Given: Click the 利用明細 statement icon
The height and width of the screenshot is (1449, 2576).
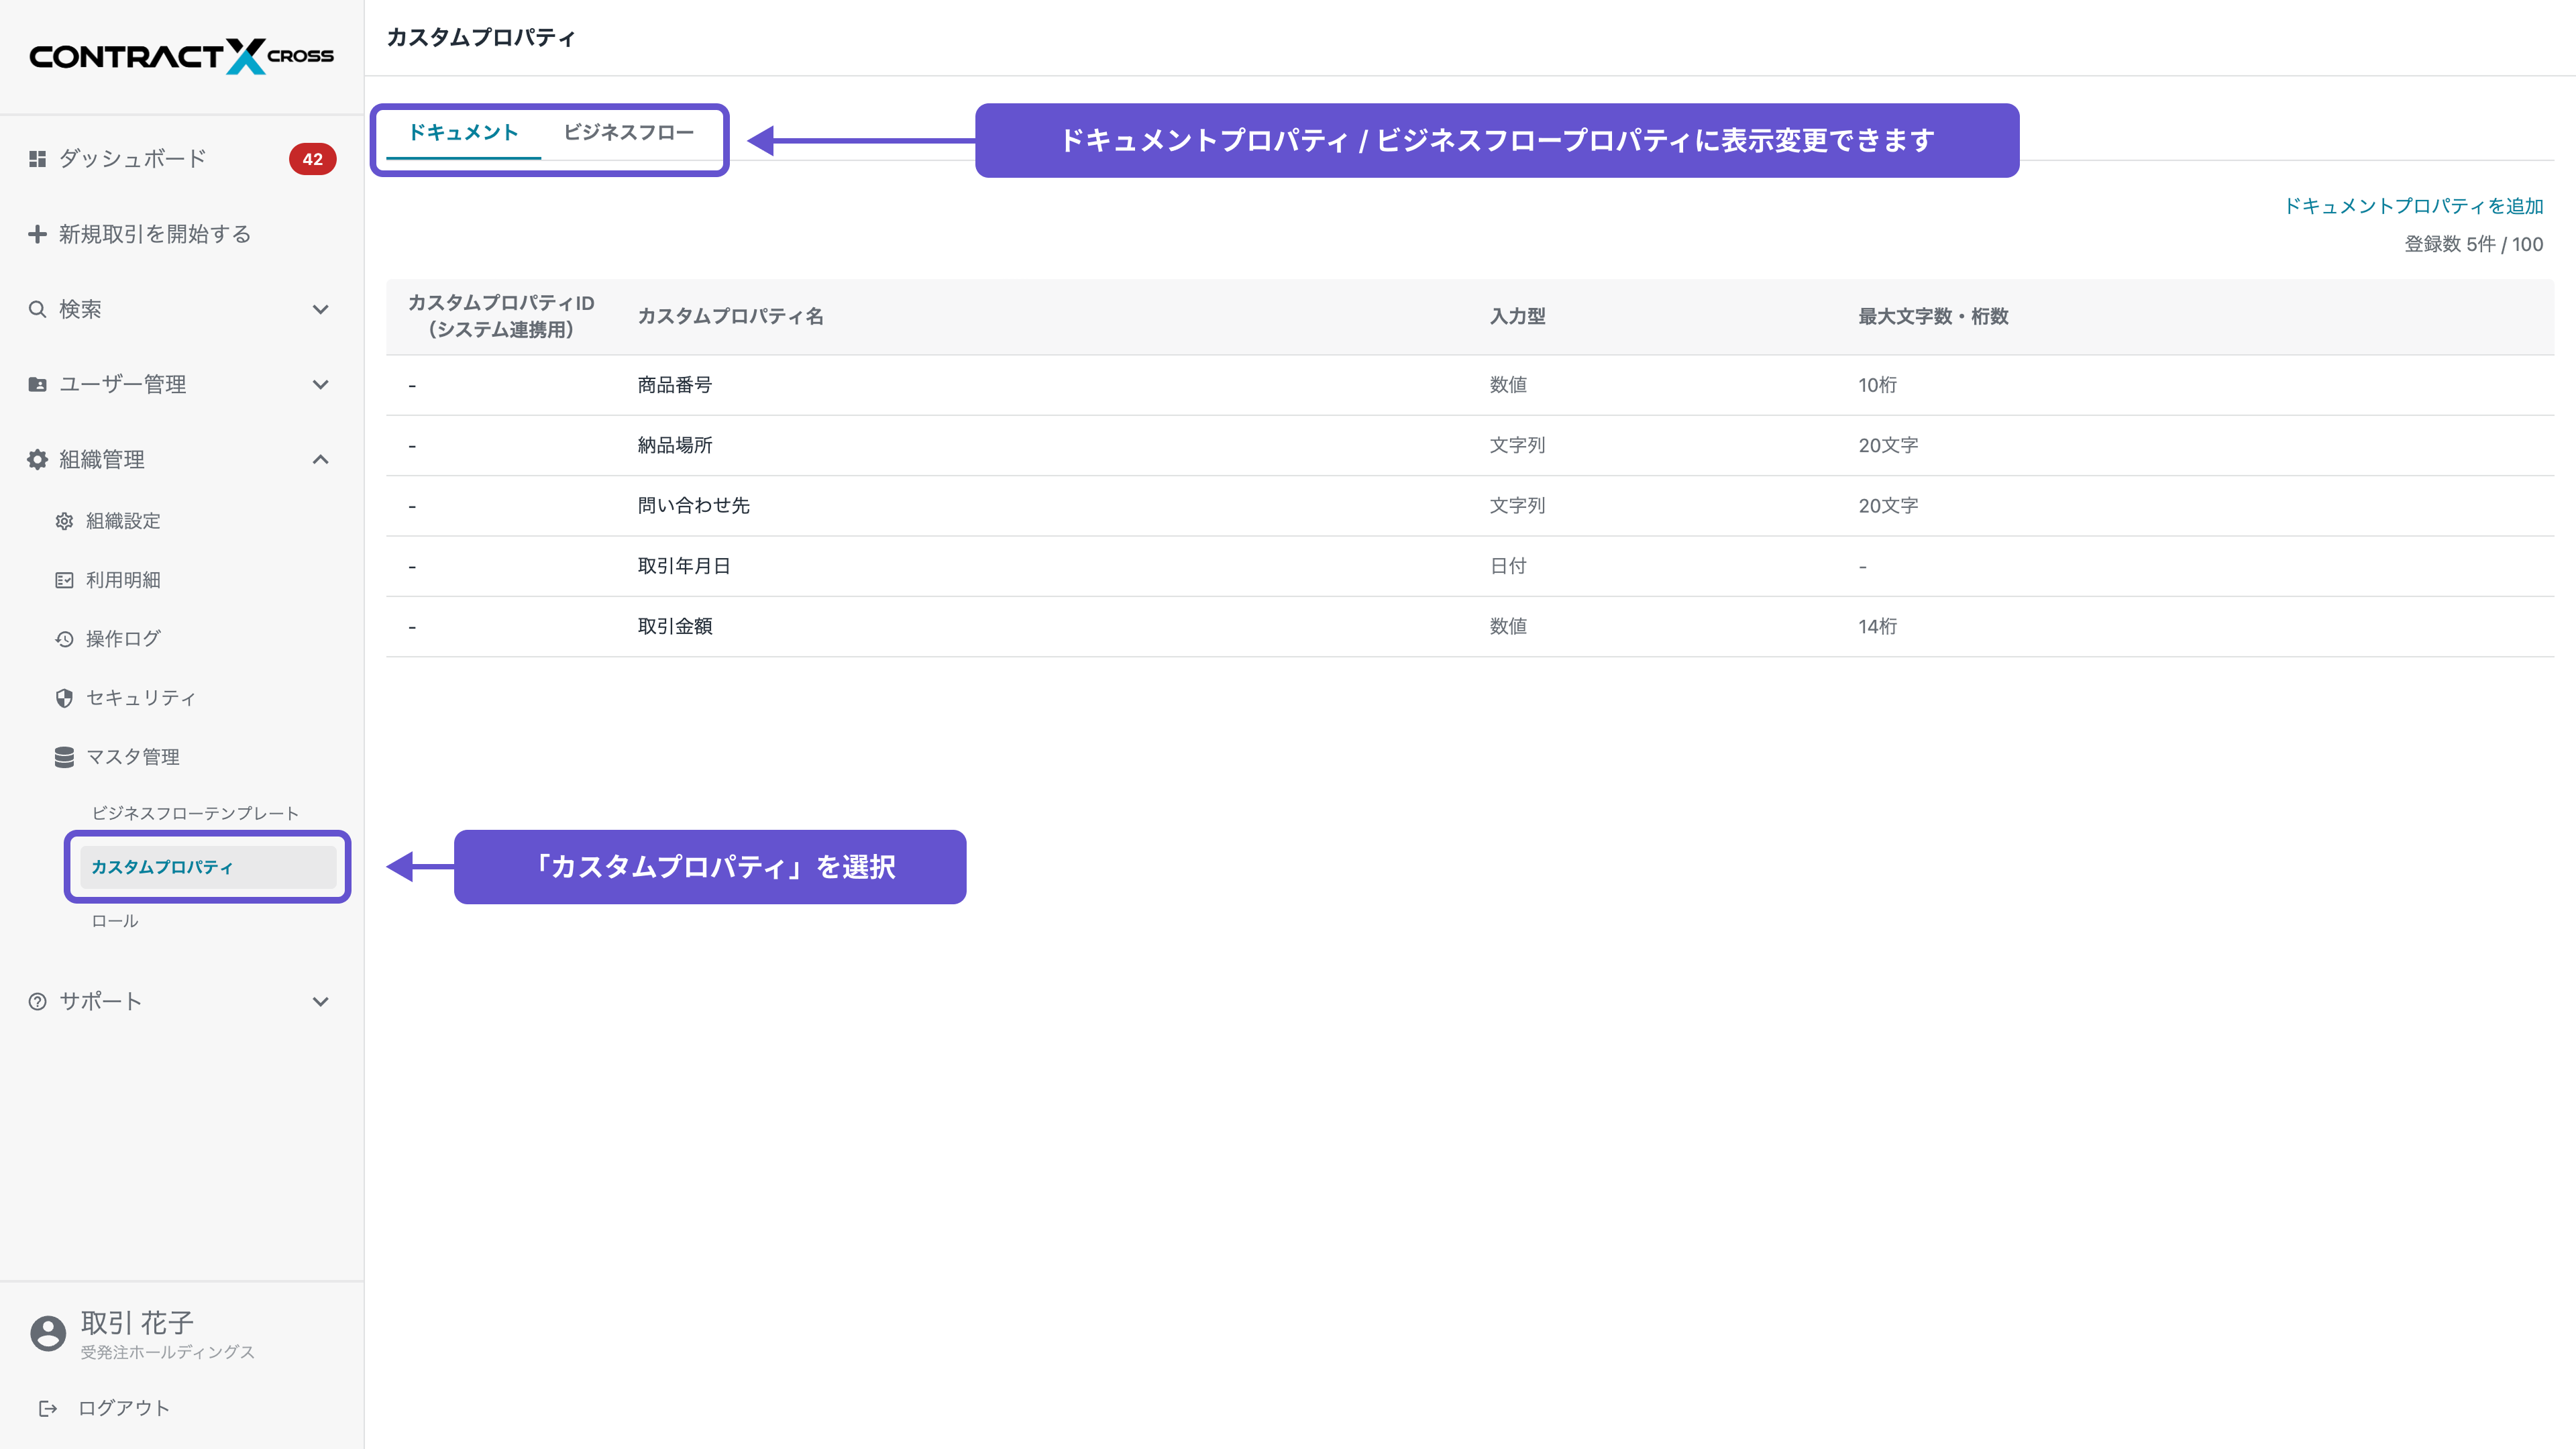Looking at the screenshot, I should (64, 580).
